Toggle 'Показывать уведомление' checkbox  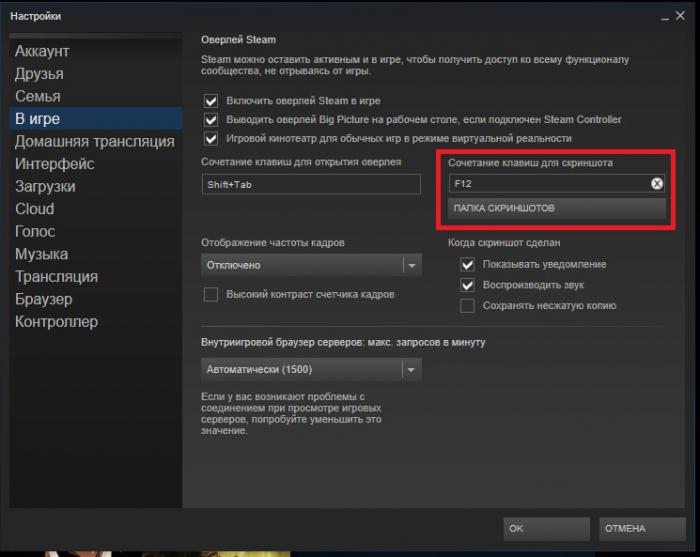(467, 265)
